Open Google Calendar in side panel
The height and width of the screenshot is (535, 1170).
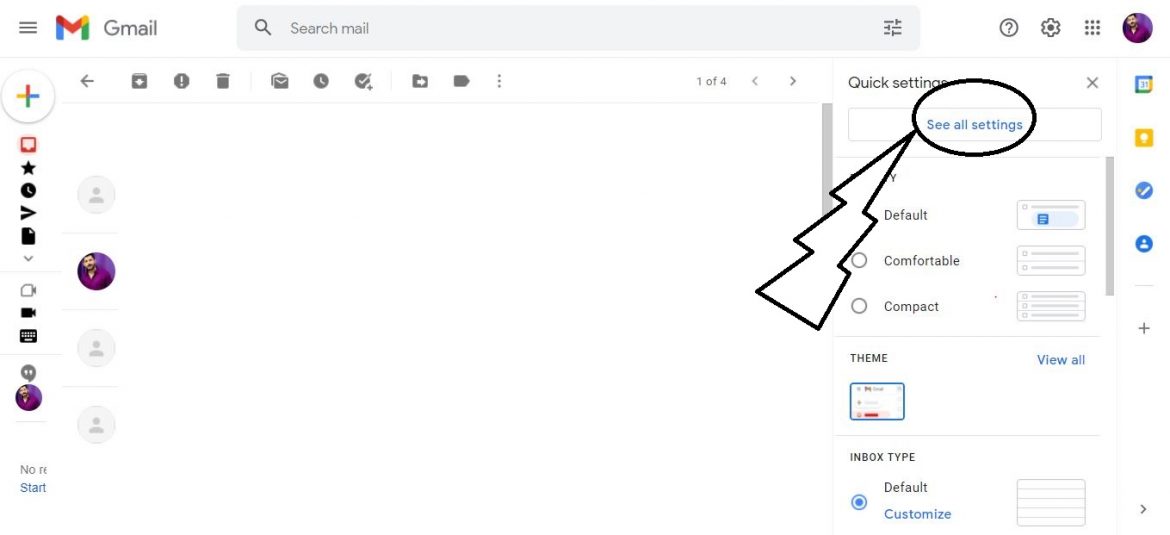(x=1143, y=84)
